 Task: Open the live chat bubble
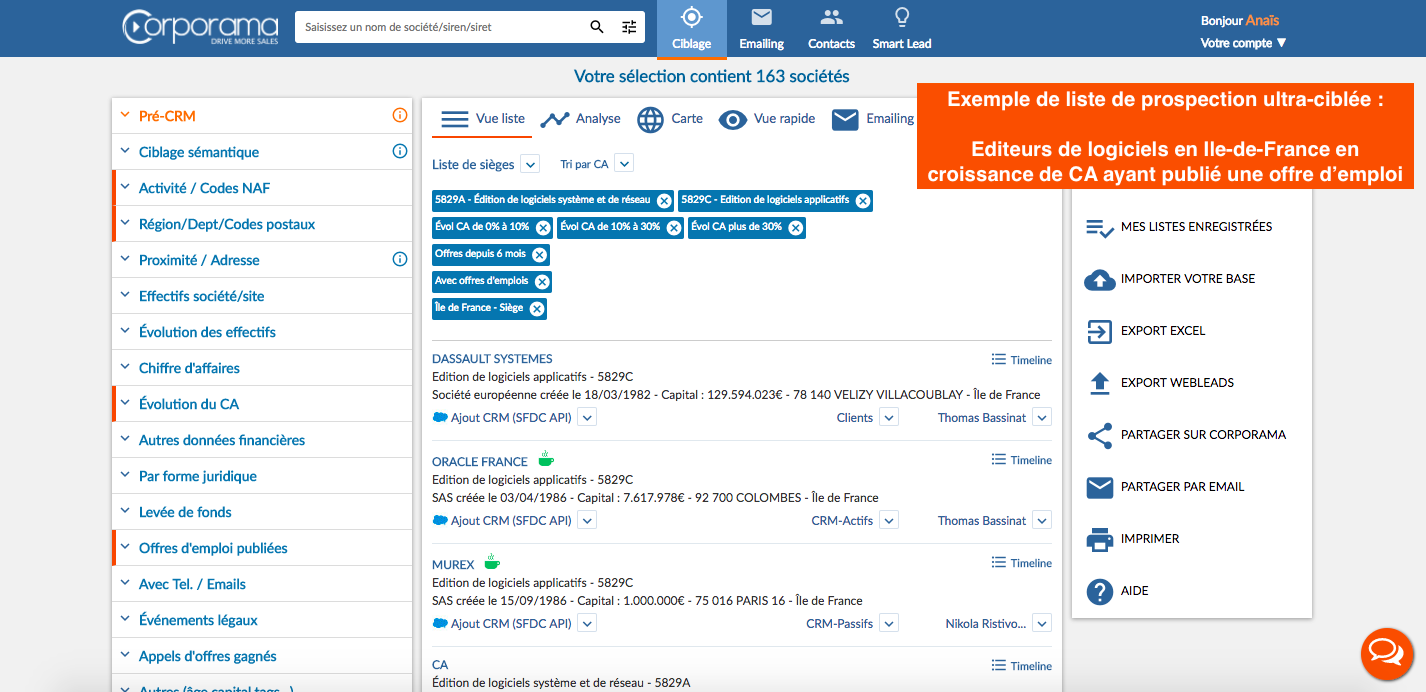coord(1387,654)
